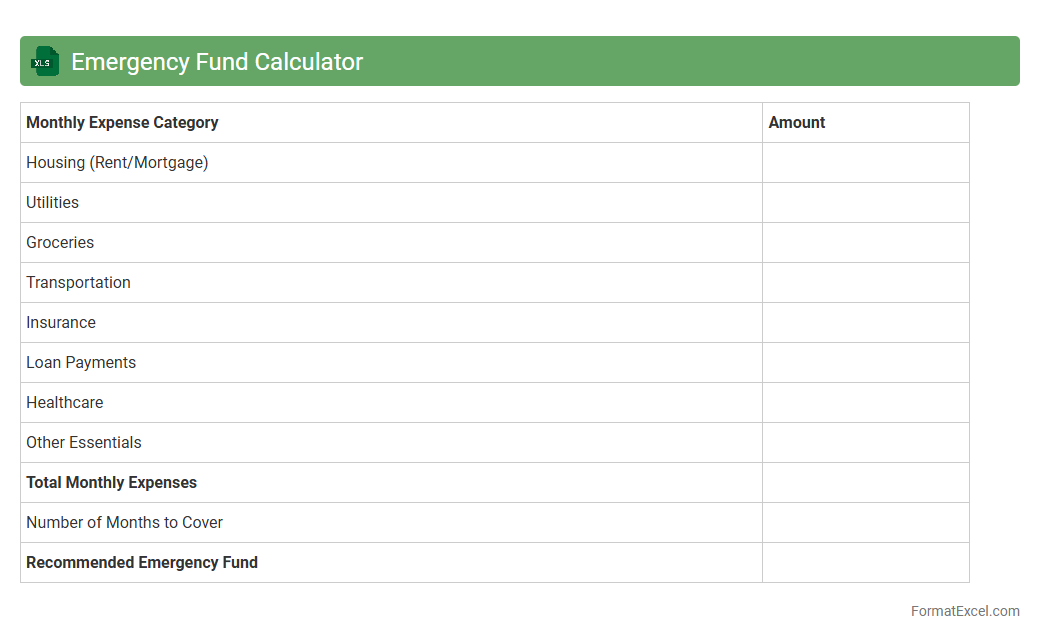
Task: Open the FormatExcel.com link
Action: [964, 611]
